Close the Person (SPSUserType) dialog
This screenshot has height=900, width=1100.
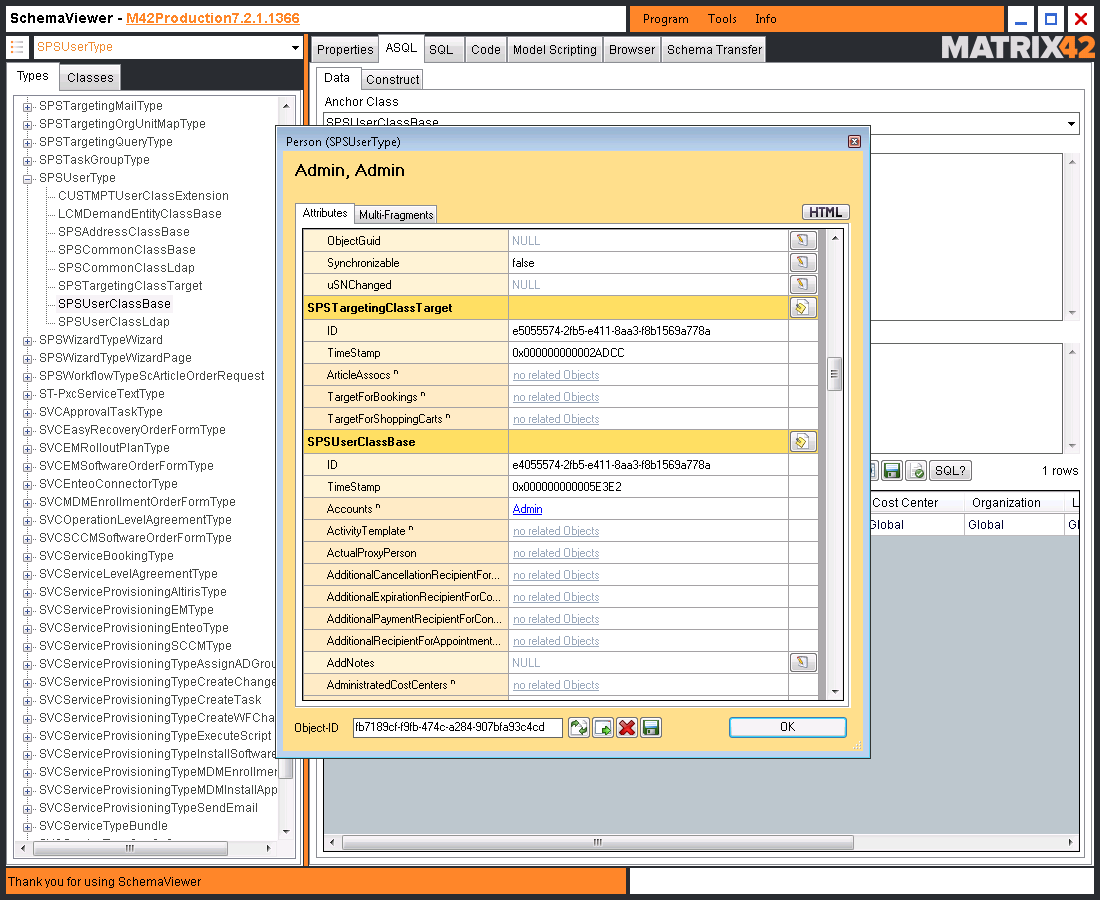point(854,142)
